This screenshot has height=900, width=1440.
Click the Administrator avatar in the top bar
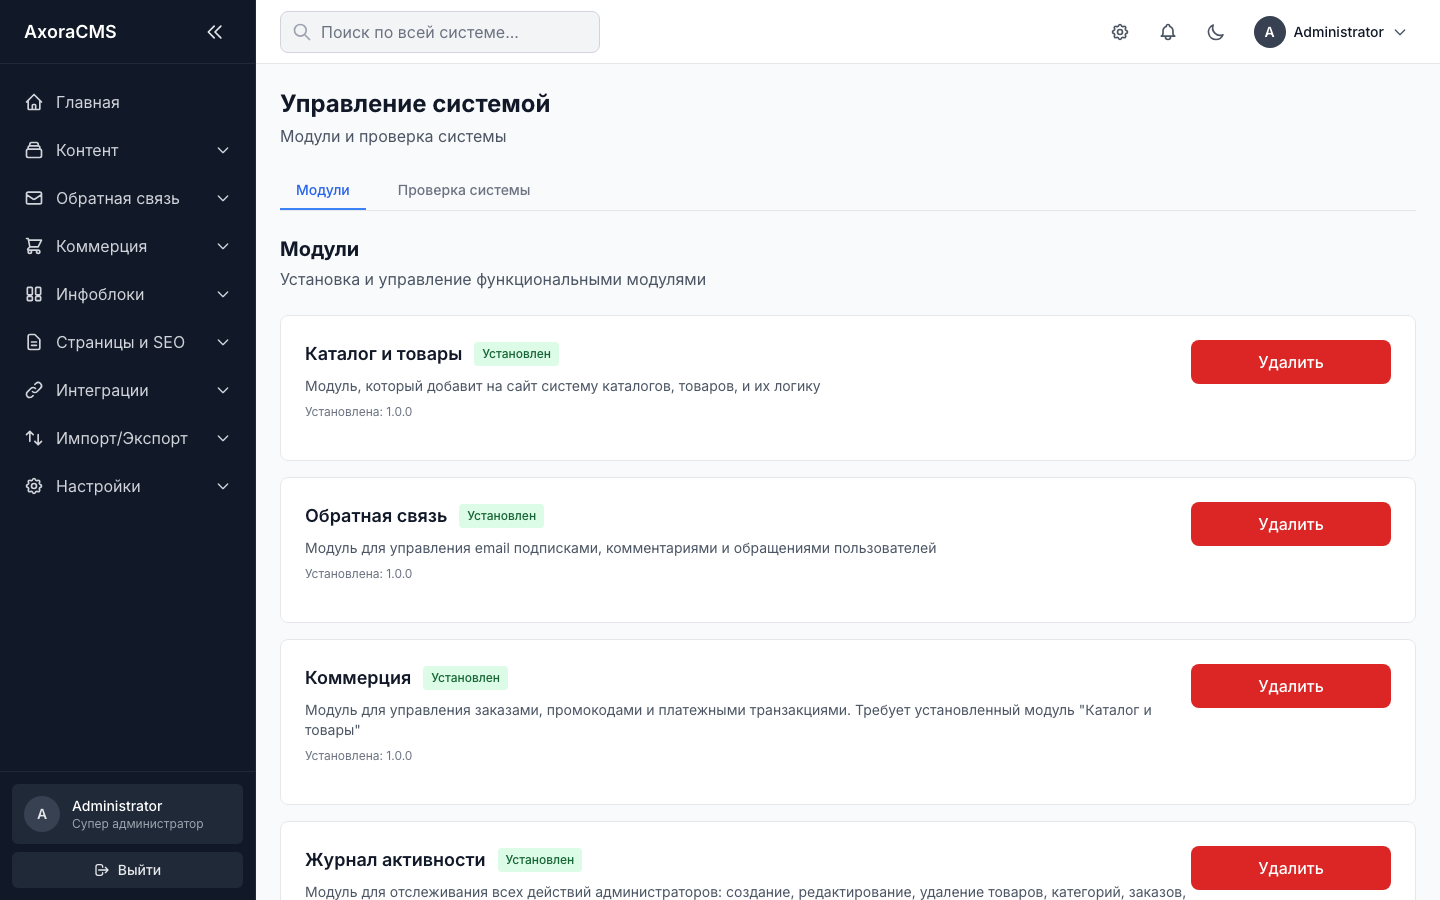1270,32
